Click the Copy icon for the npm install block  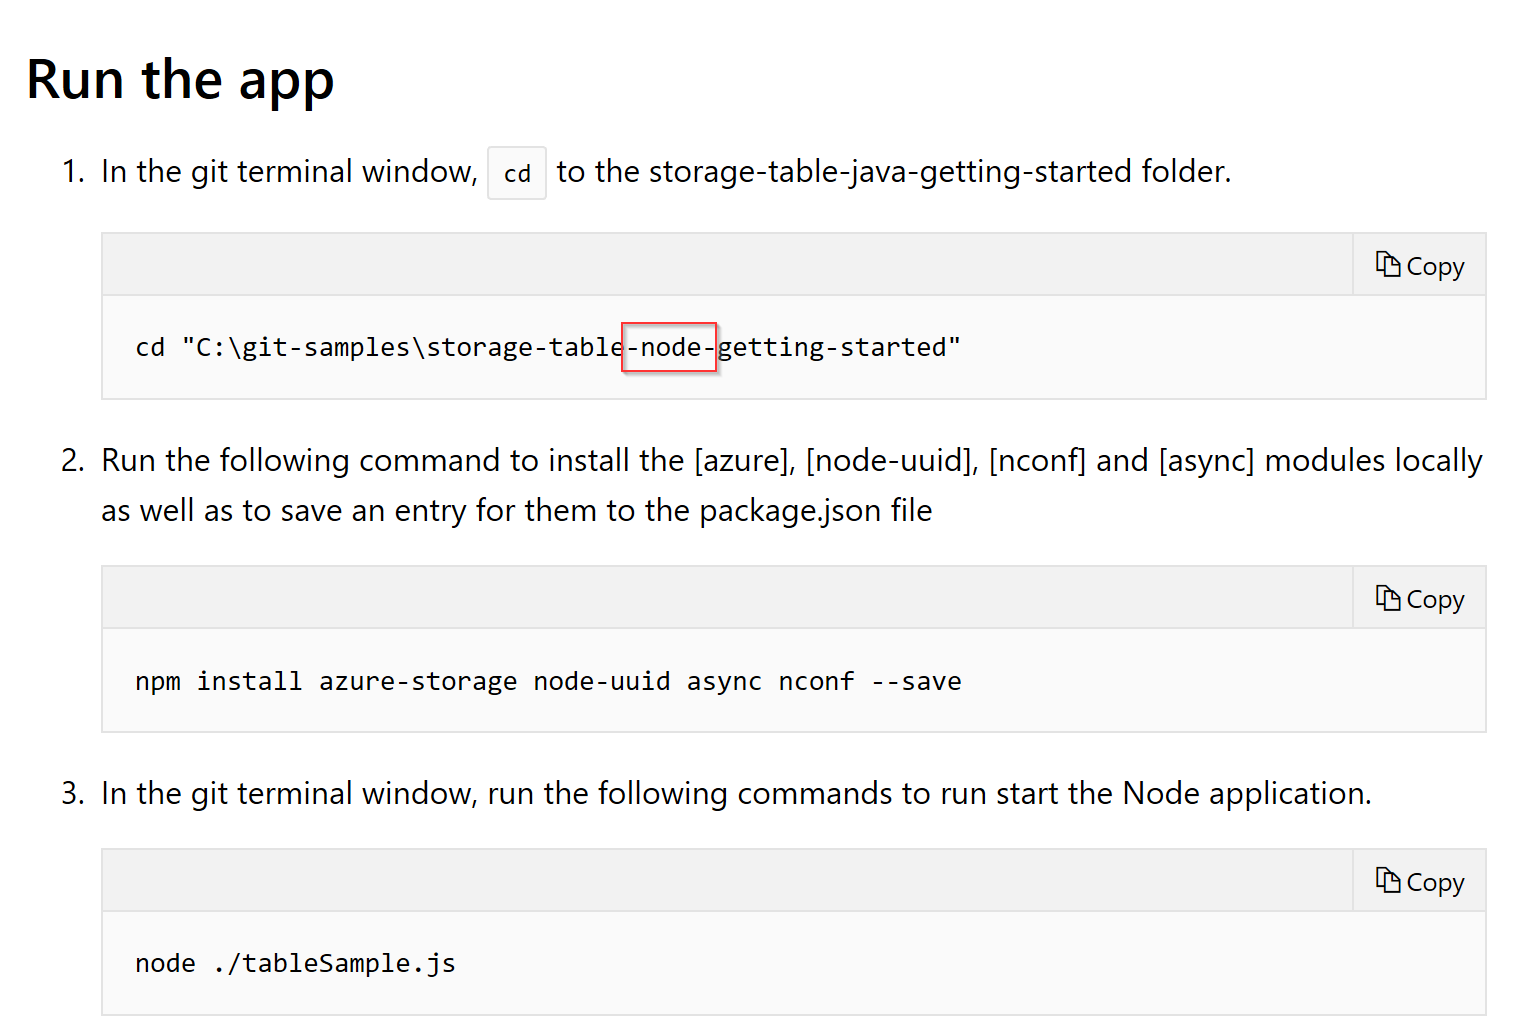(x=1390, y=597)
